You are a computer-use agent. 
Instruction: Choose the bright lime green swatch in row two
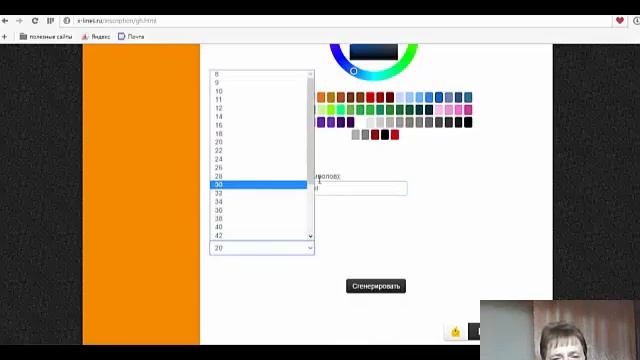click(x=331, y=109)
